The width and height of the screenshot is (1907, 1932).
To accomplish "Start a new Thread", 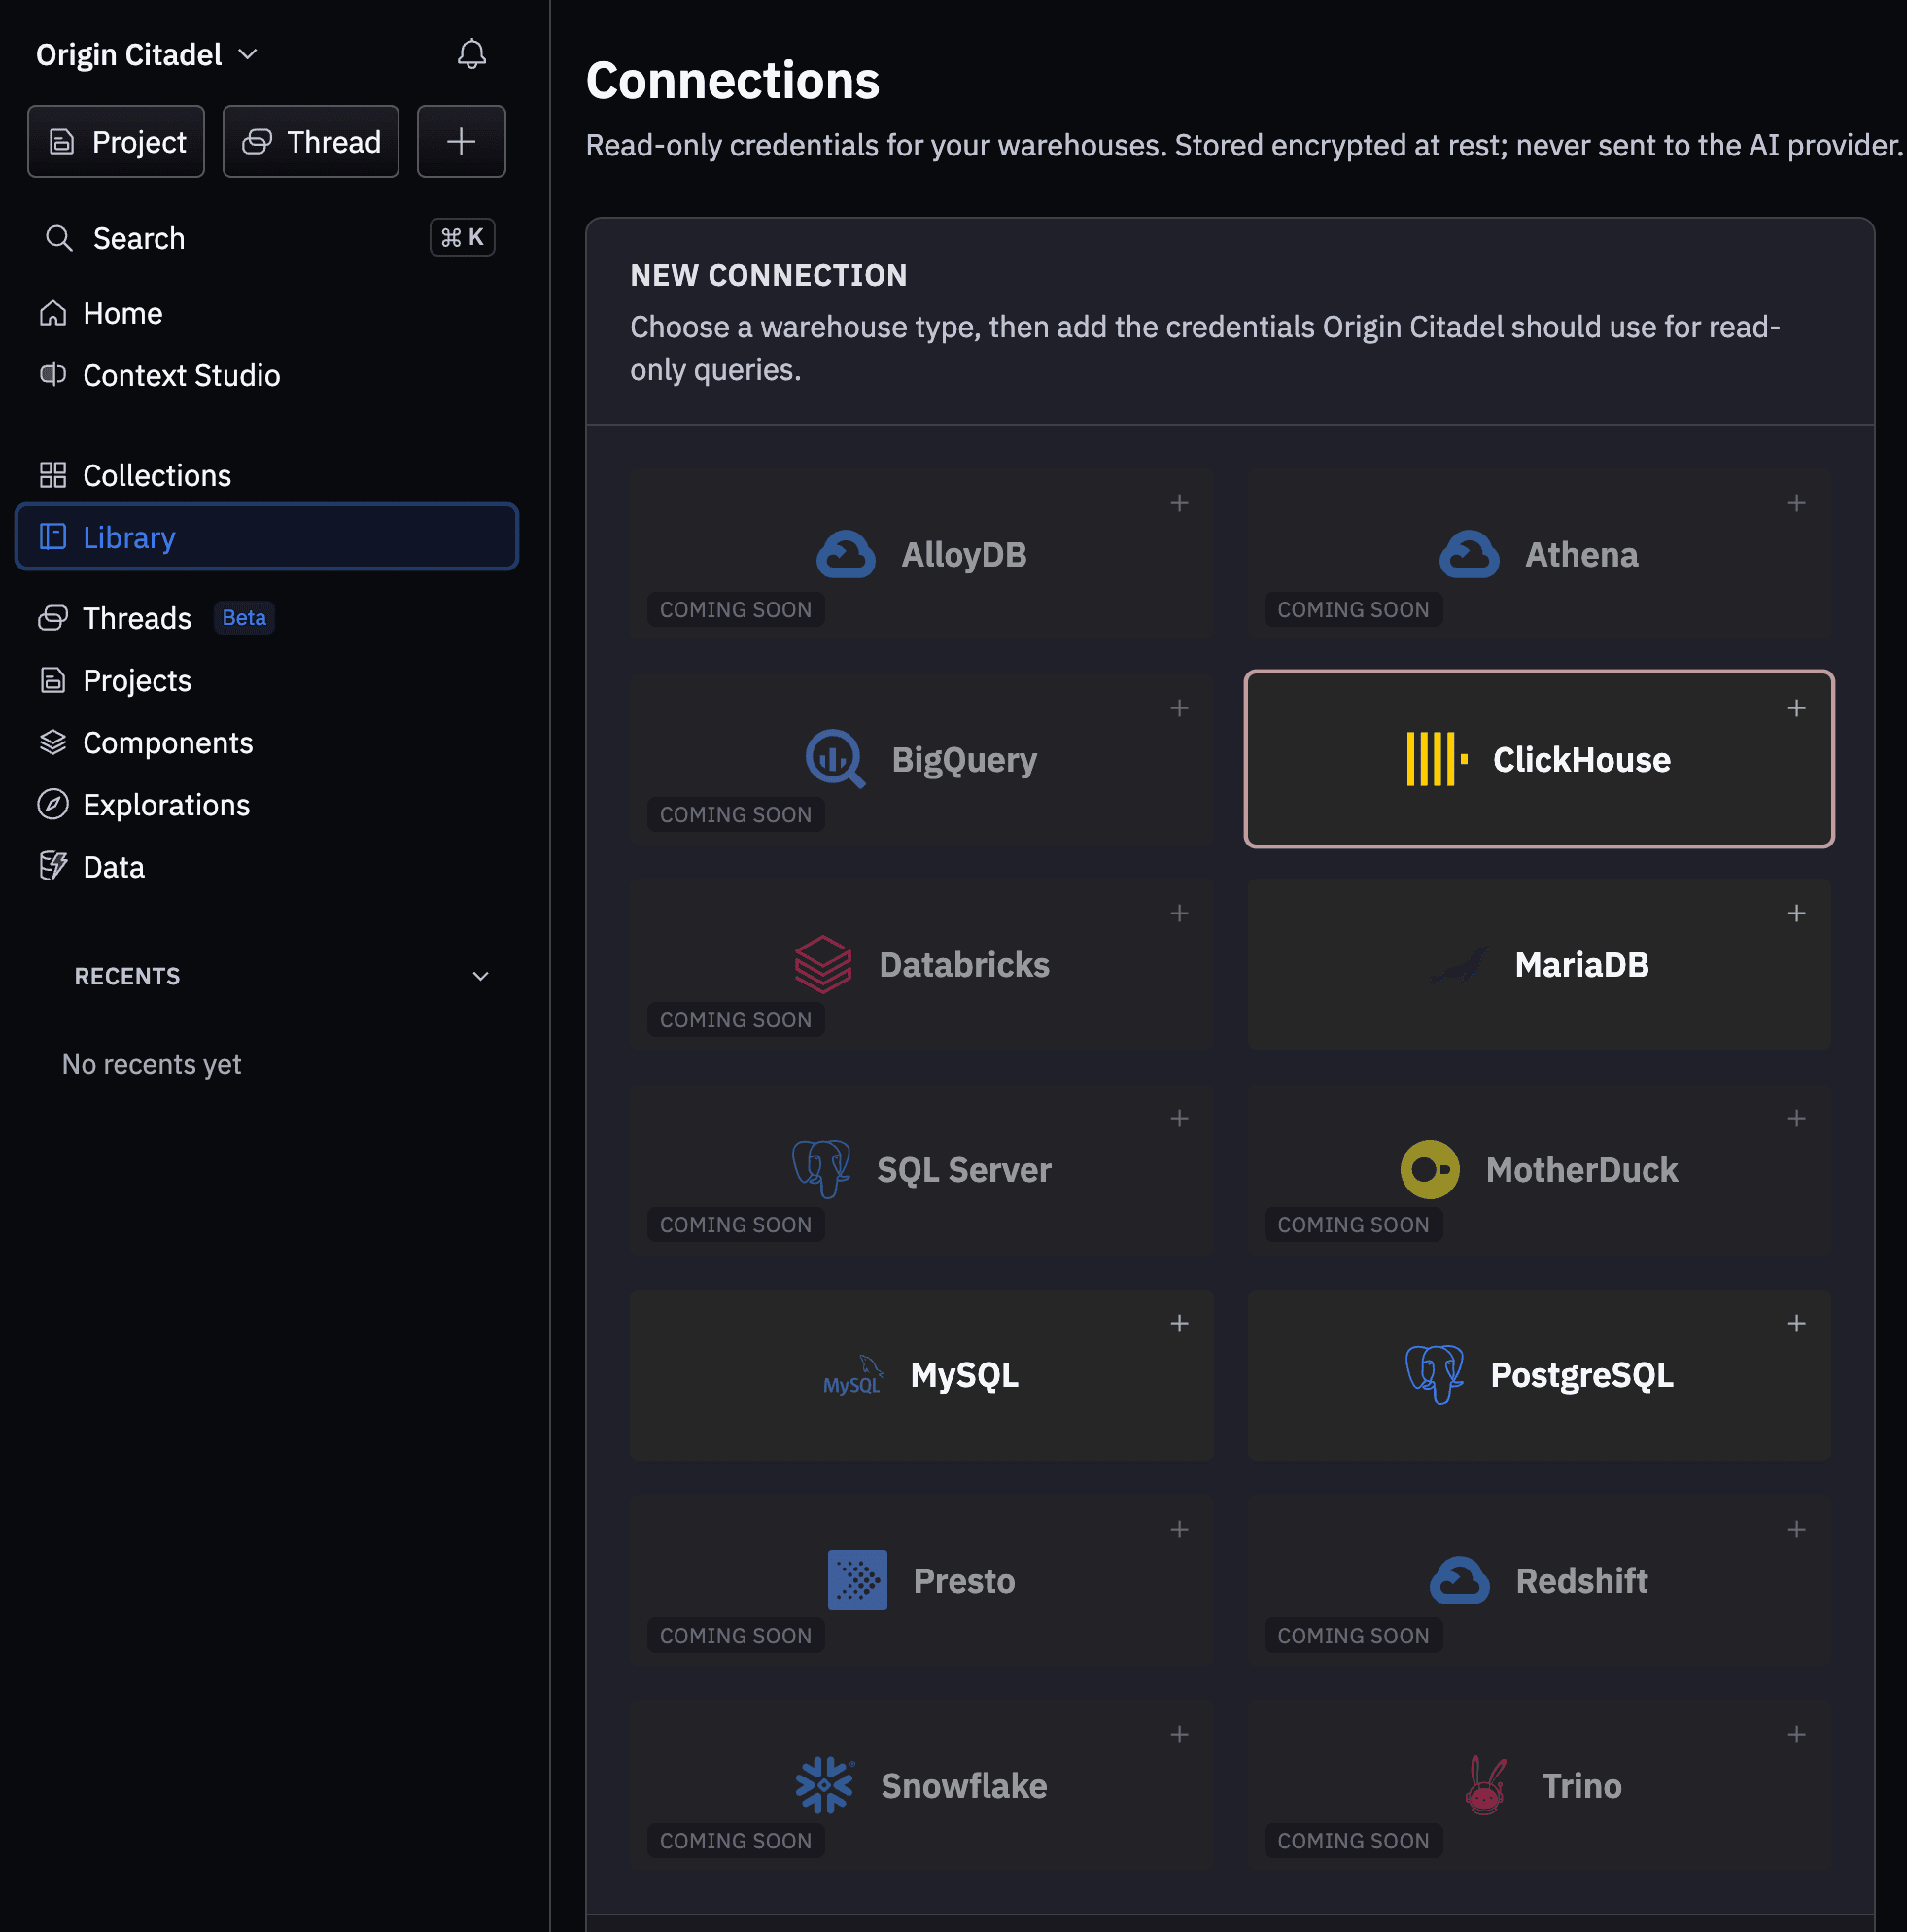I will pyautogui.click(x=310, y=141).
